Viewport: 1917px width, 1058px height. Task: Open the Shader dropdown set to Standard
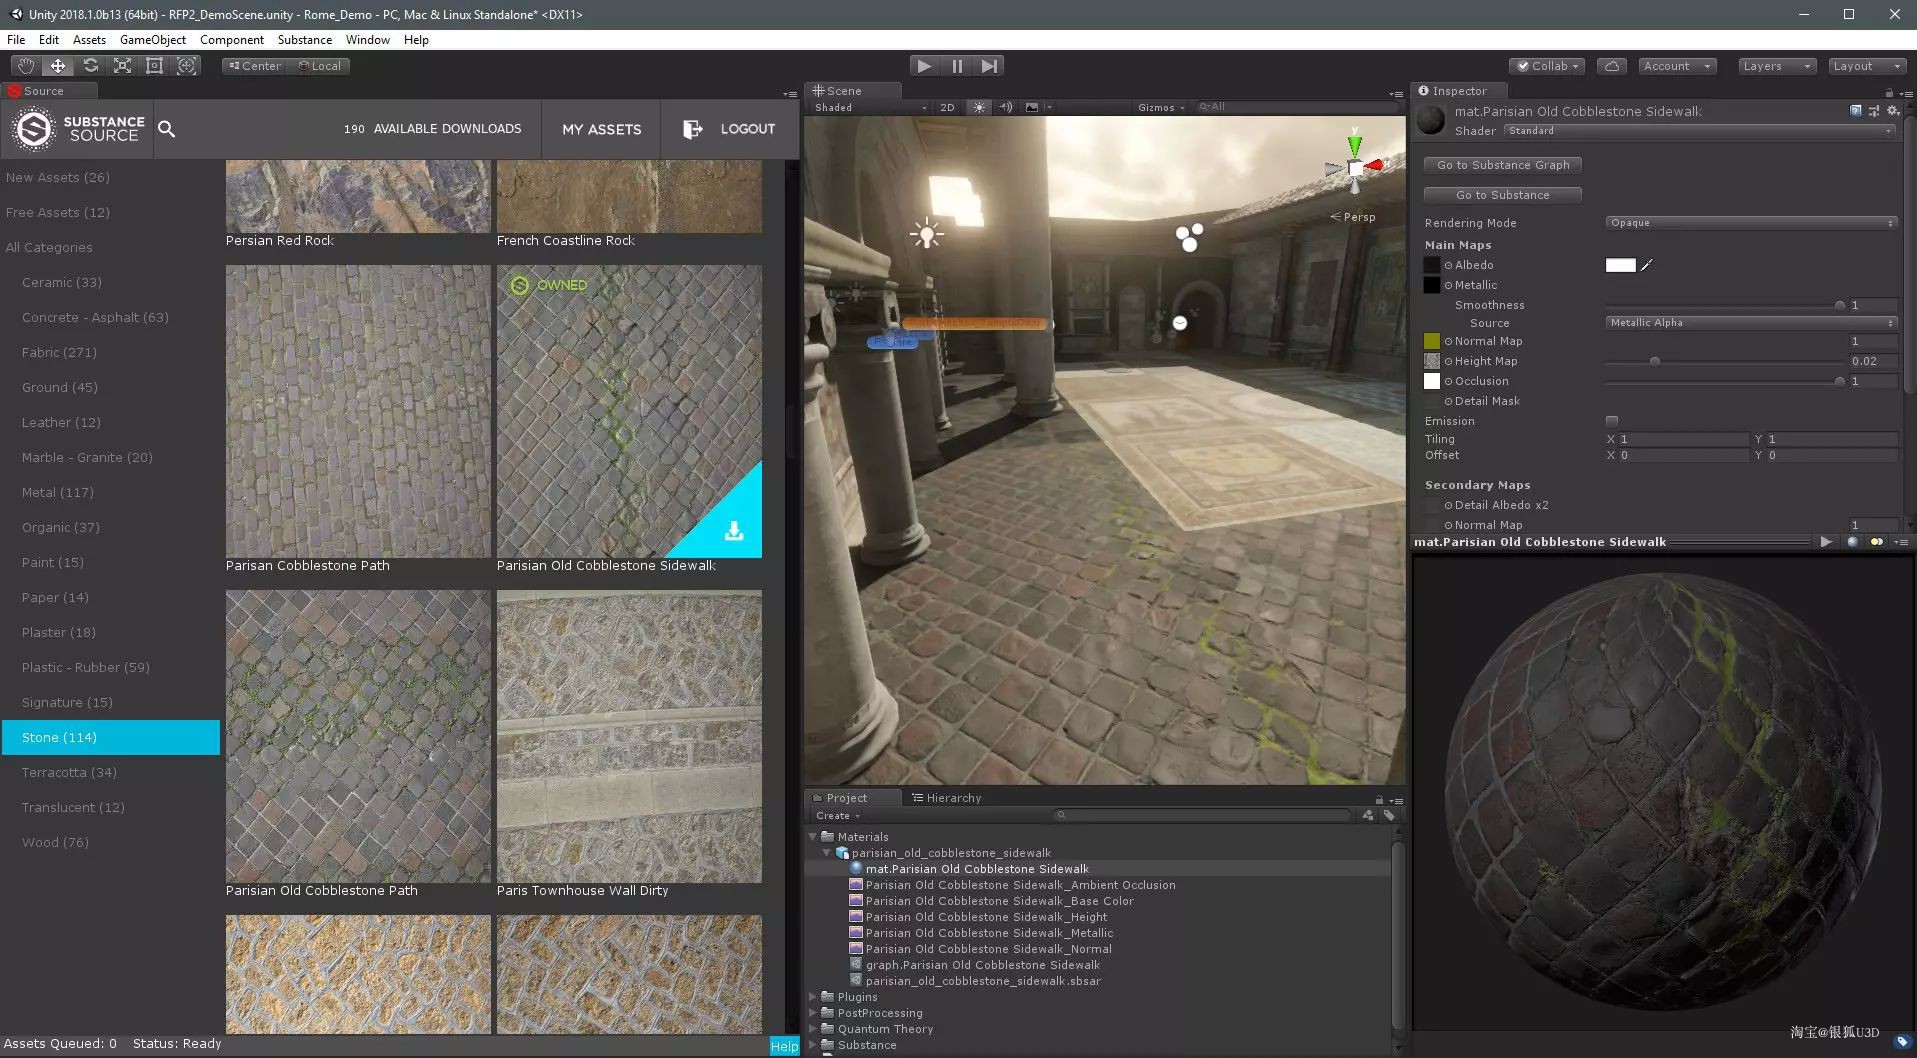(1700, 131)
